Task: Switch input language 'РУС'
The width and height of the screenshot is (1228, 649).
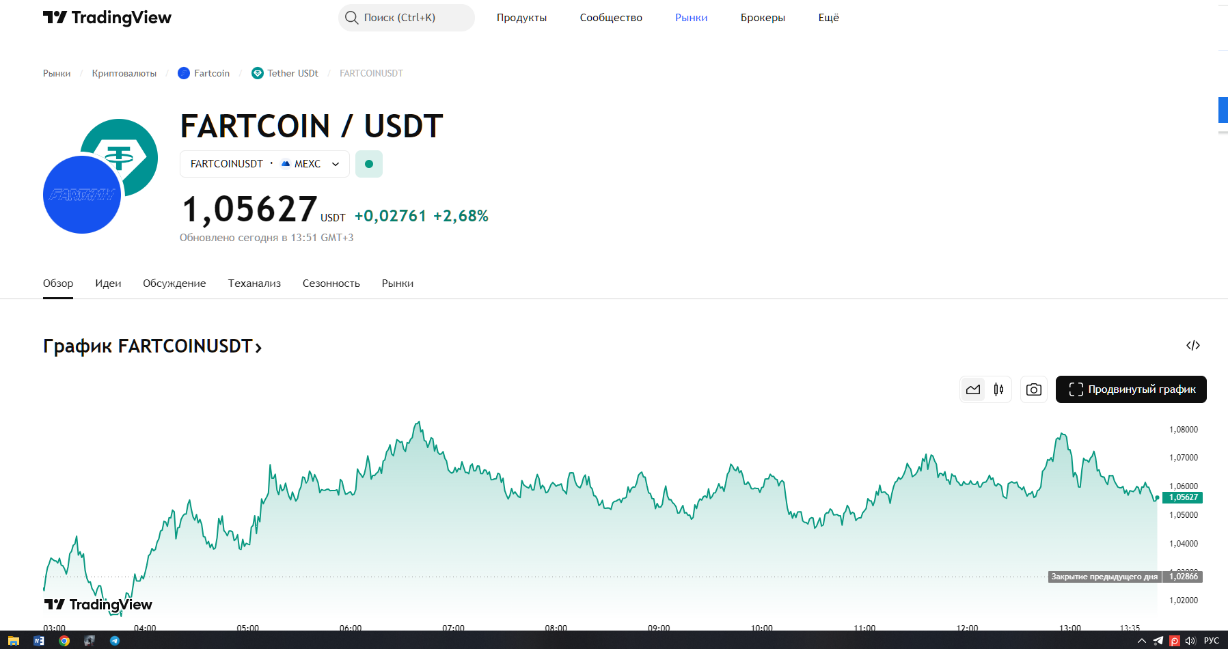Action: [x=1211, y=640]
